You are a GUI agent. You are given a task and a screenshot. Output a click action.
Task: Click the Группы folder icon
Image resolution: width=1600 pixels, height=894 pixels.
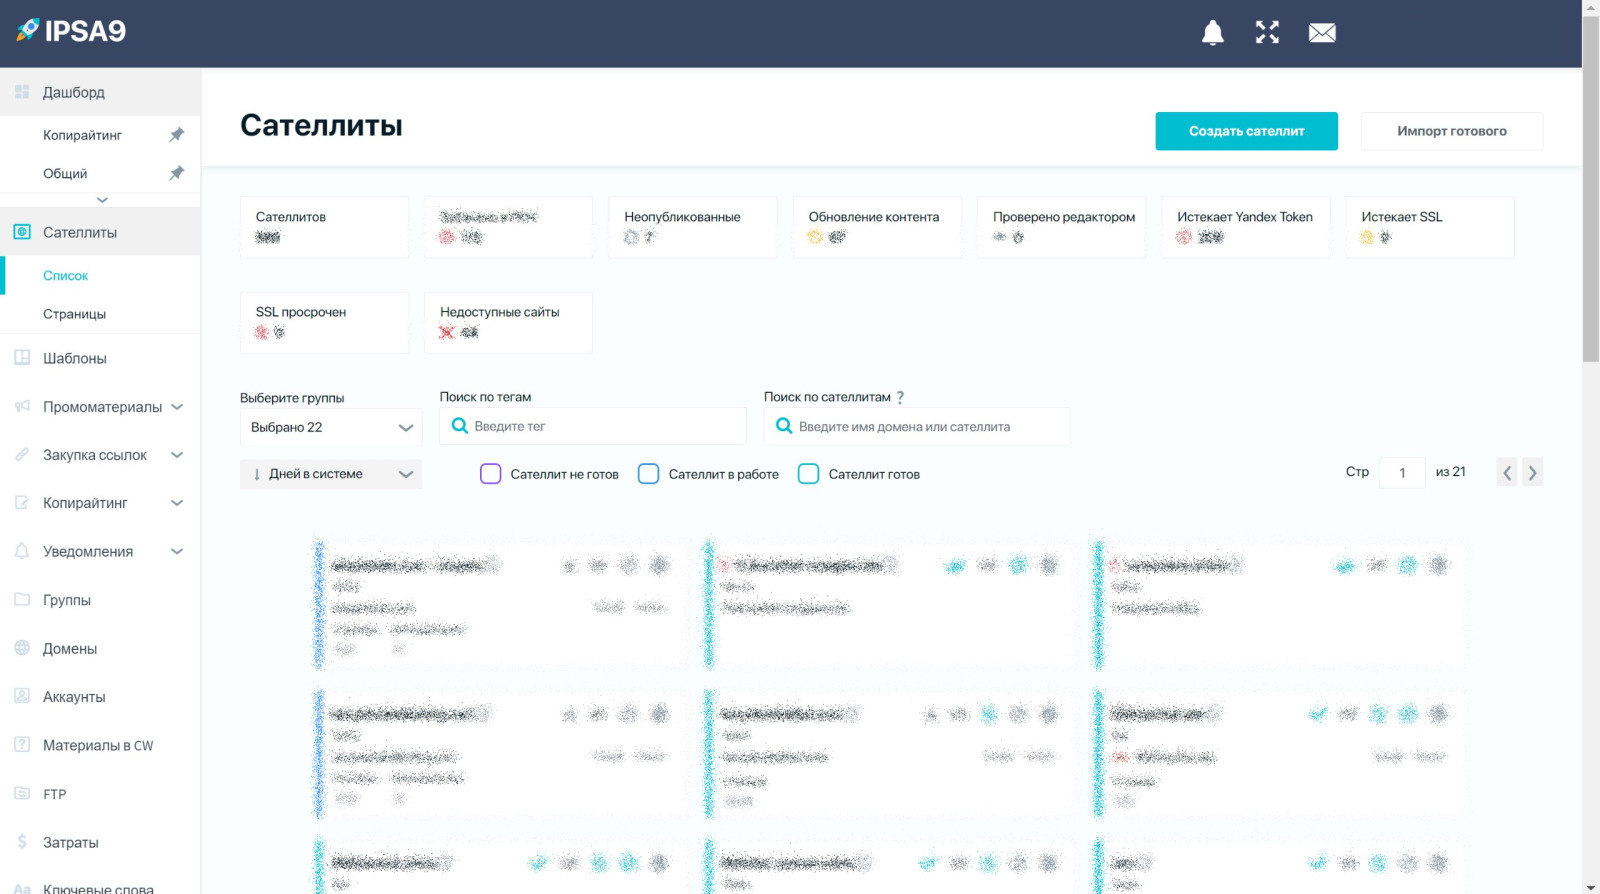[22, 600]
